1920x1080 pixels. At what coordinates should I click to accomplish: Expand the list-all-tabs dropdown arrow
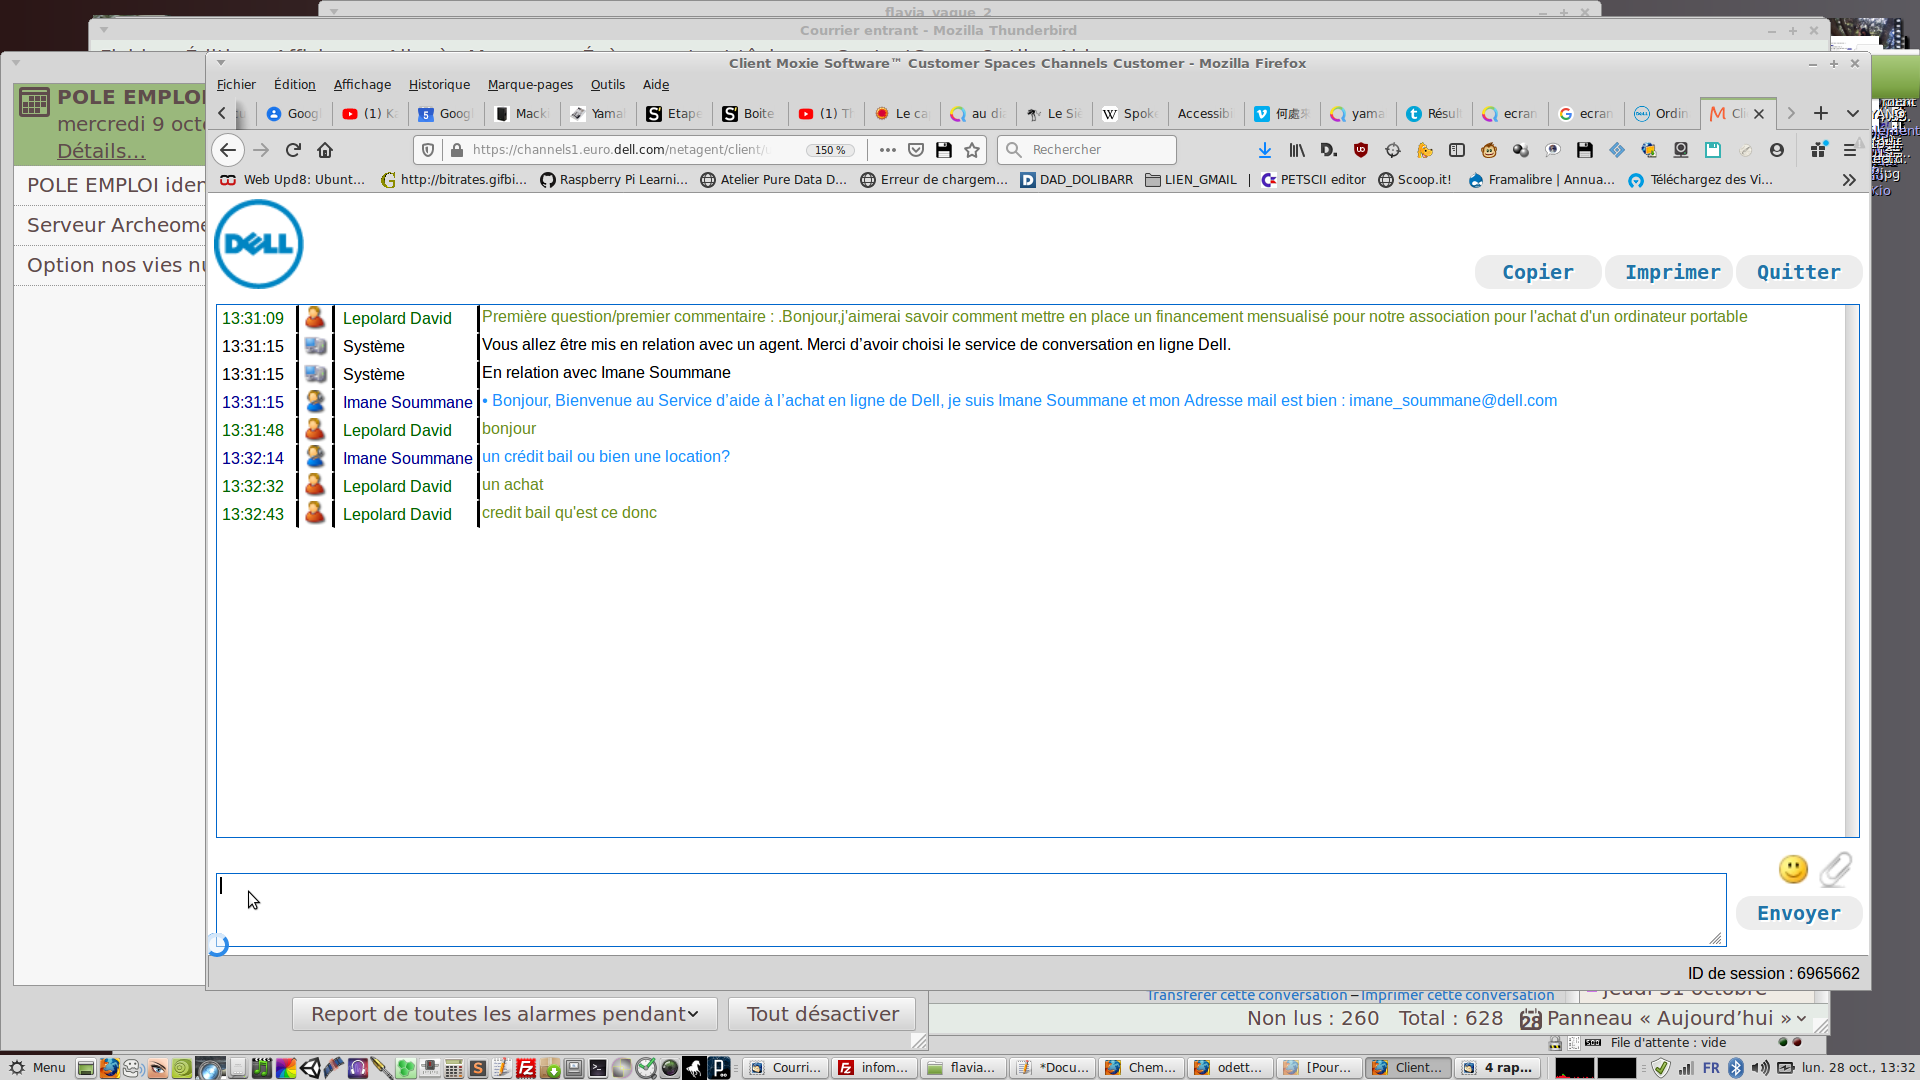pos(1853,113)
